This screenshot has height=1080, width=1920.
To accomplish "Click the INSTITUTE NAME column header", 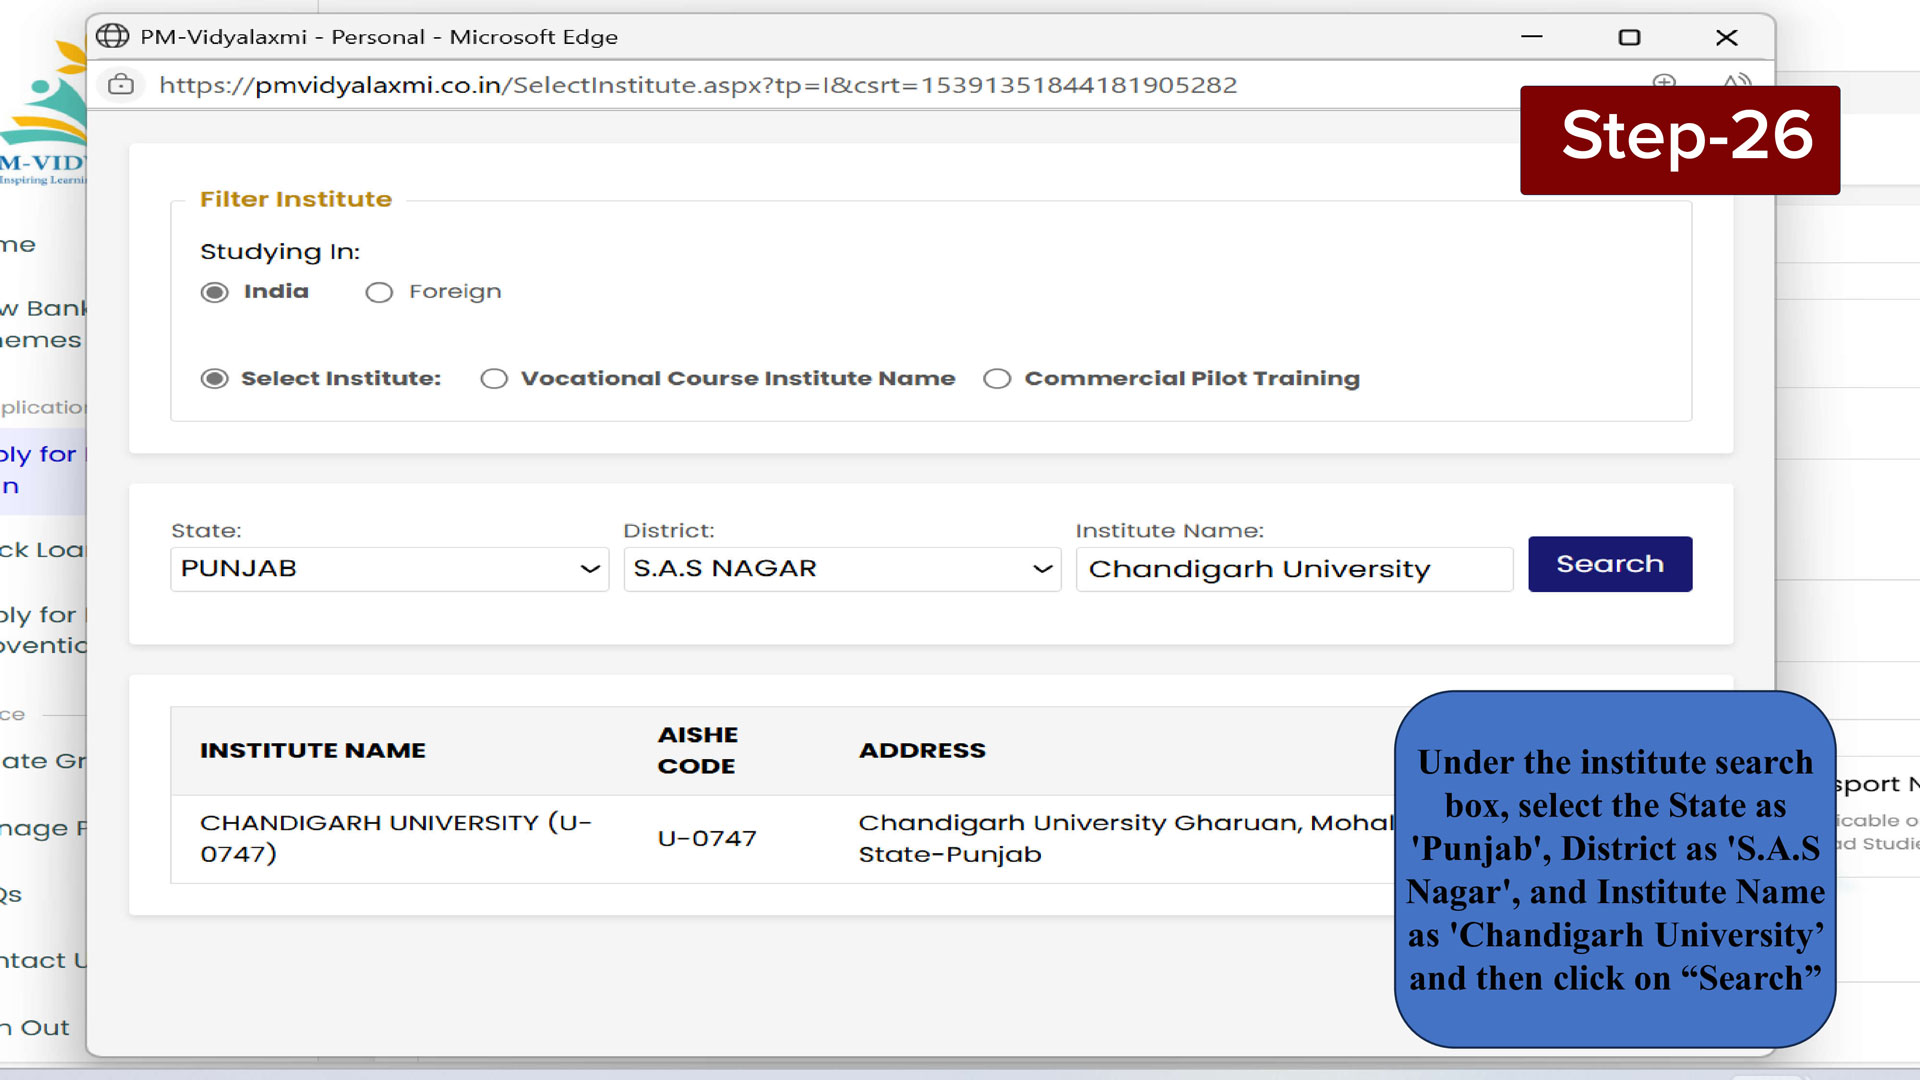I will [x=313, y=750].
